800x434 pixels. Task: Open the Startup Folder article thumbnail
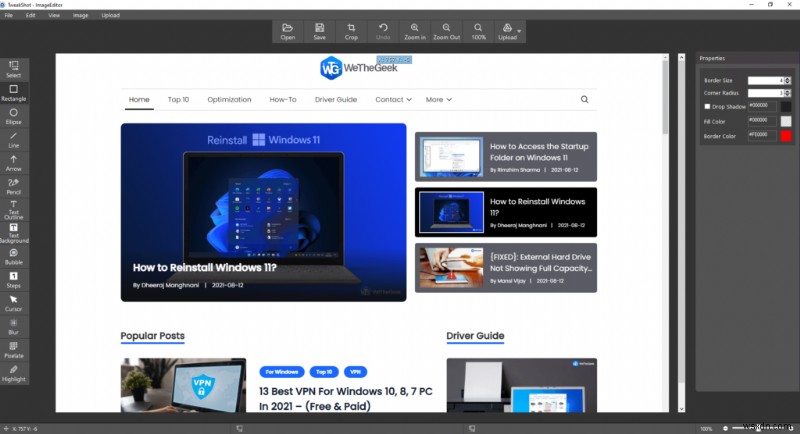pyautogui.click(x=451, y=157)
